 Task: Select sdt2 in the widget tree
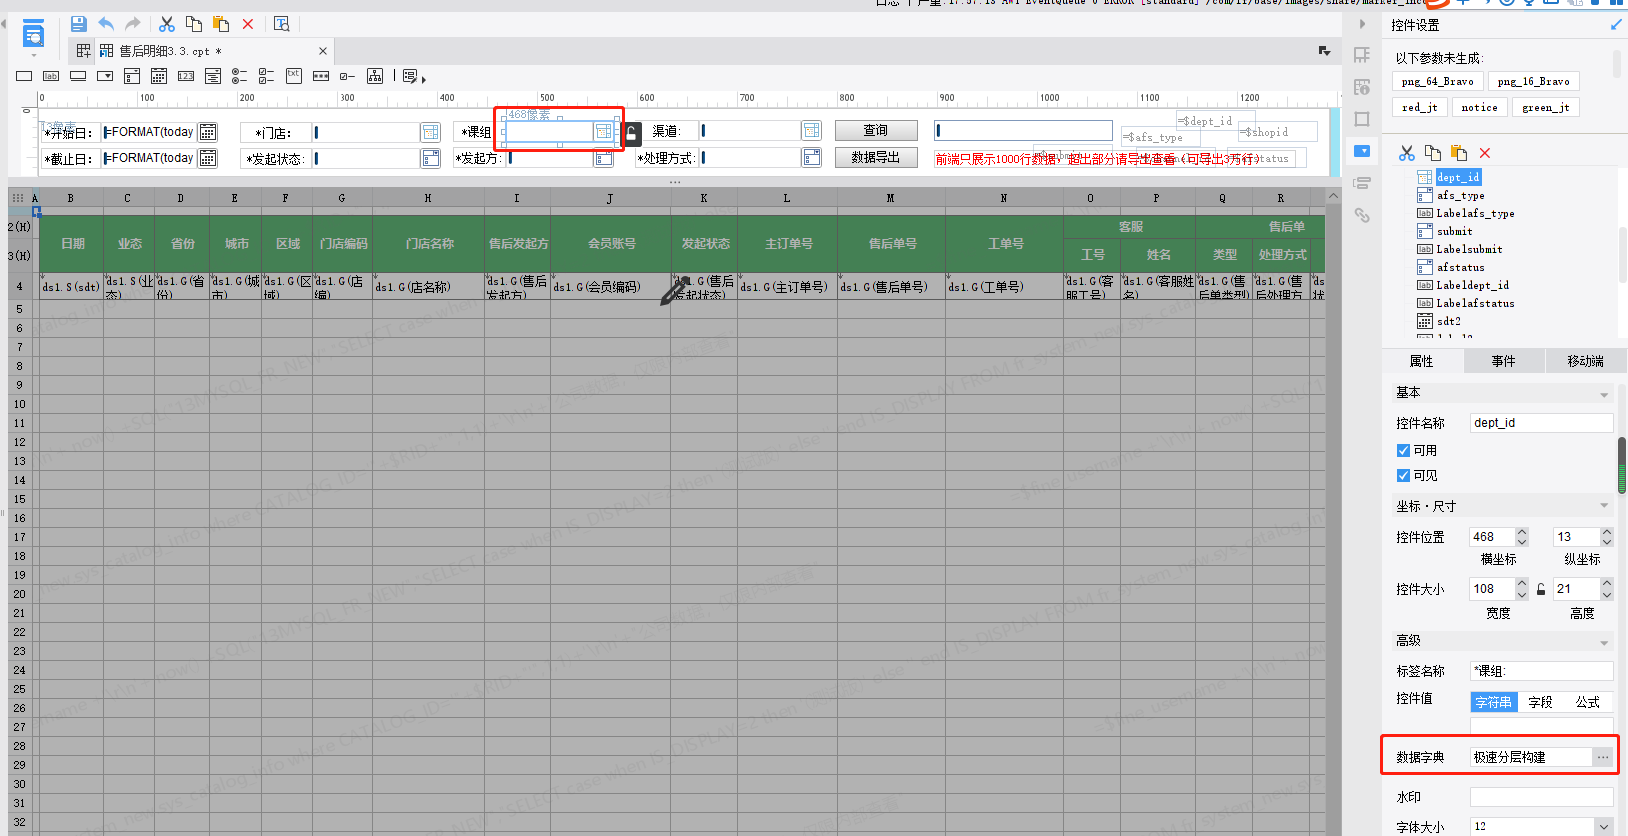pyautogui.click(x=1448, y=321)
